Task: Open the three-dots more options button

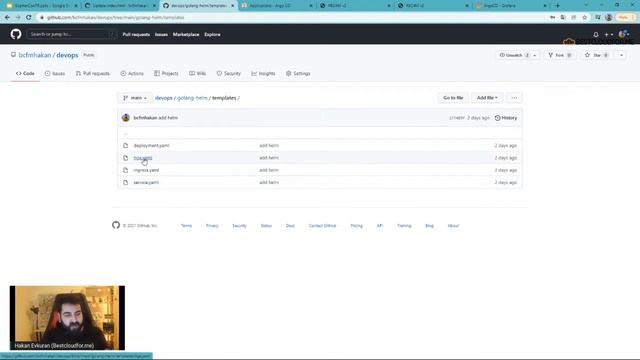Action: click(x=514, y=98)
